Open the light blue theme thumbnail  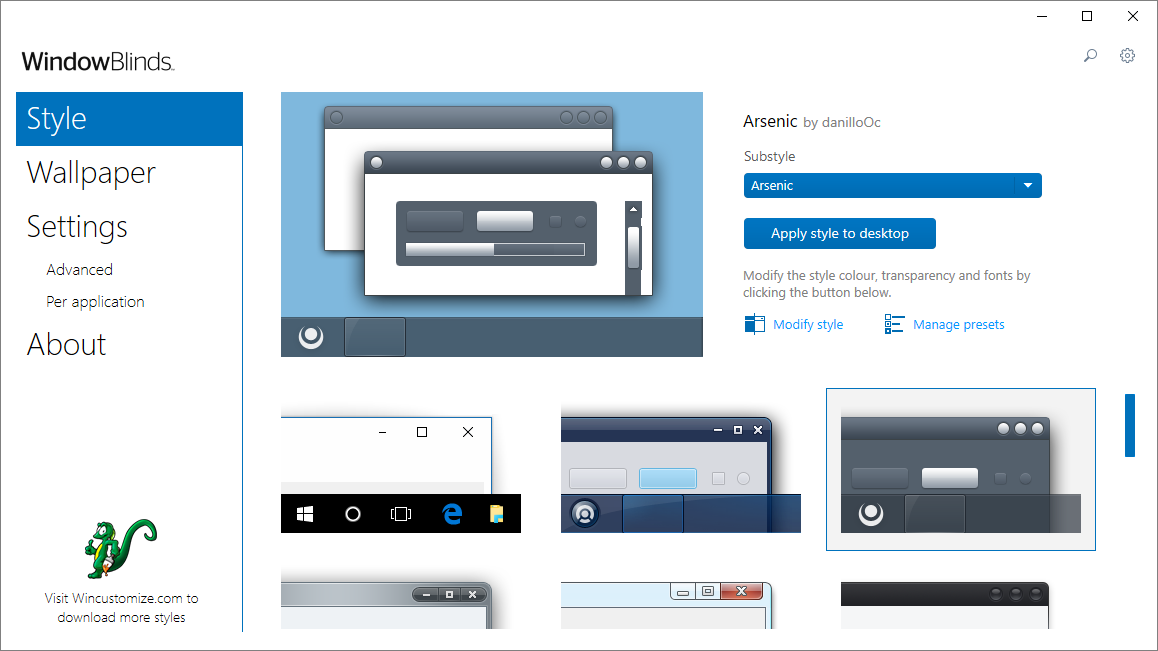pyautogui.click(x=680, y=470)
